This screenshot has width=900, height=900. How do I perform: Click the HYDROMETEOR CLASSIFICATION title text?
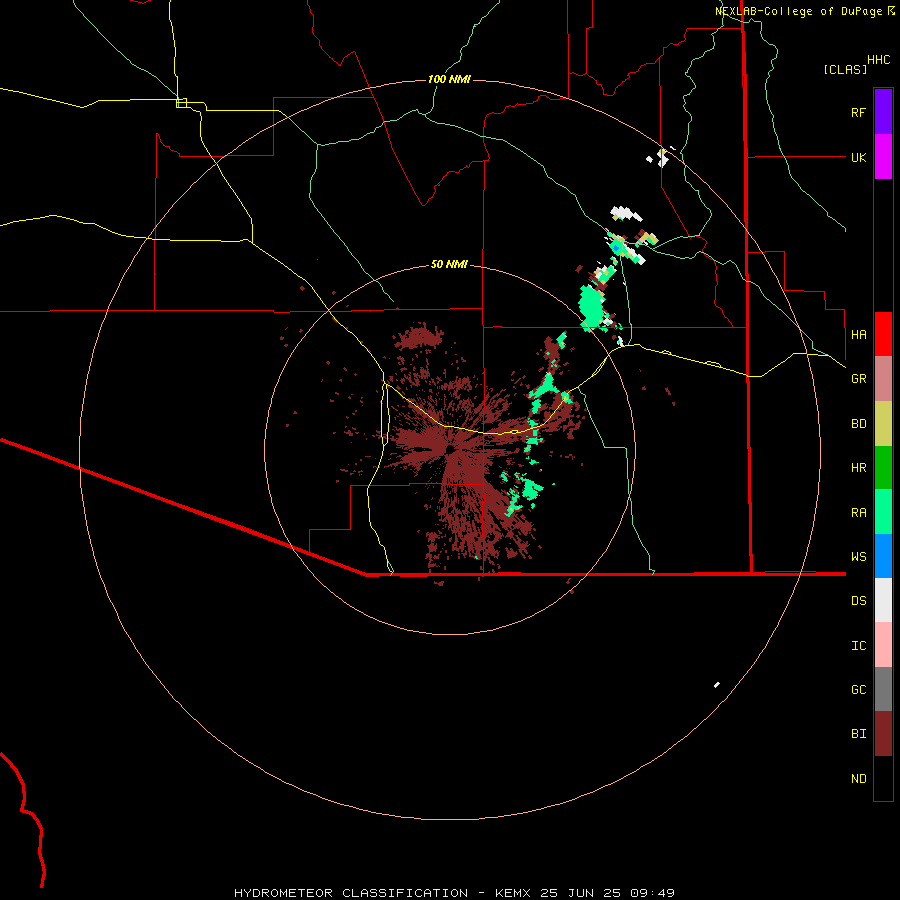[x=351, y=893]
